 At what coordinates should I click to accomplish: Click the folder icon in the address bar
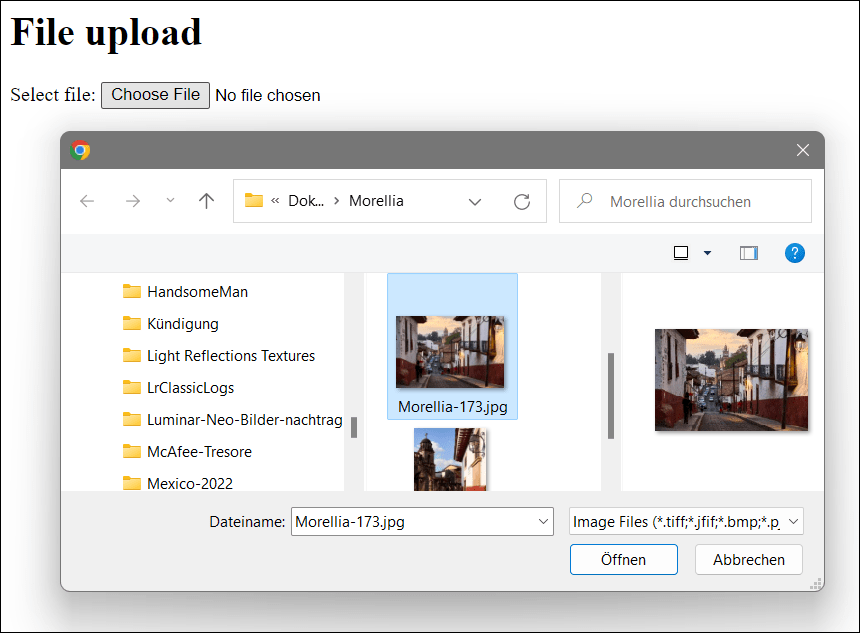254,201
